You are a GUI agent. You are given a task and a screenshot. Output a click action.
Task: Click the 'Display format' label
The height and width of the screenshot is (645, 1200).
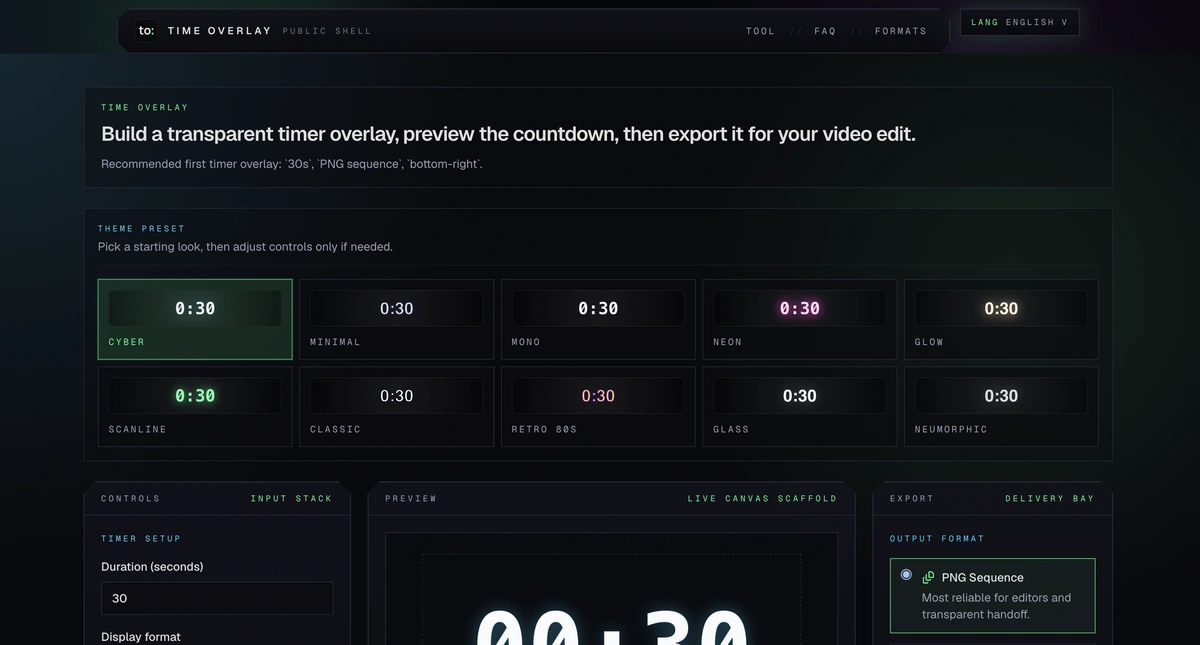click(x=141, y=637)
